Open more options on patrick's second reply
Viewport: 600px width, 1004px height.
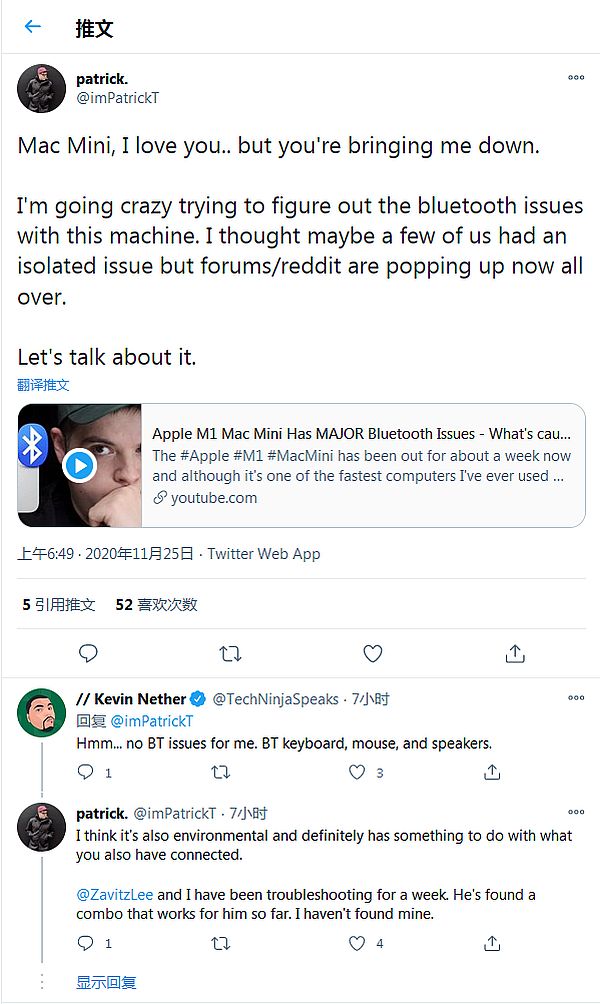click(576, 812)
